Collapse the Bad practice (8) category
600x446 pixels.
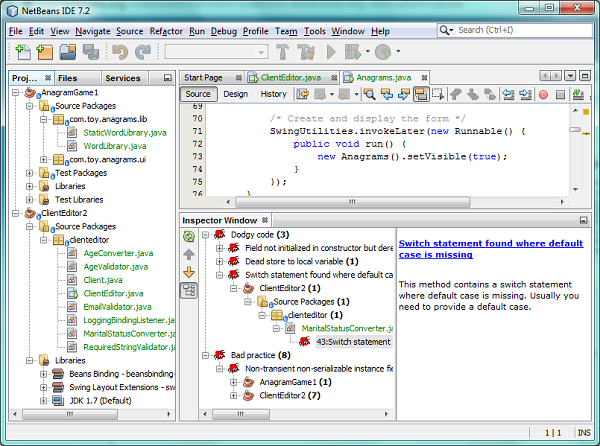click(x=205, y=355)
